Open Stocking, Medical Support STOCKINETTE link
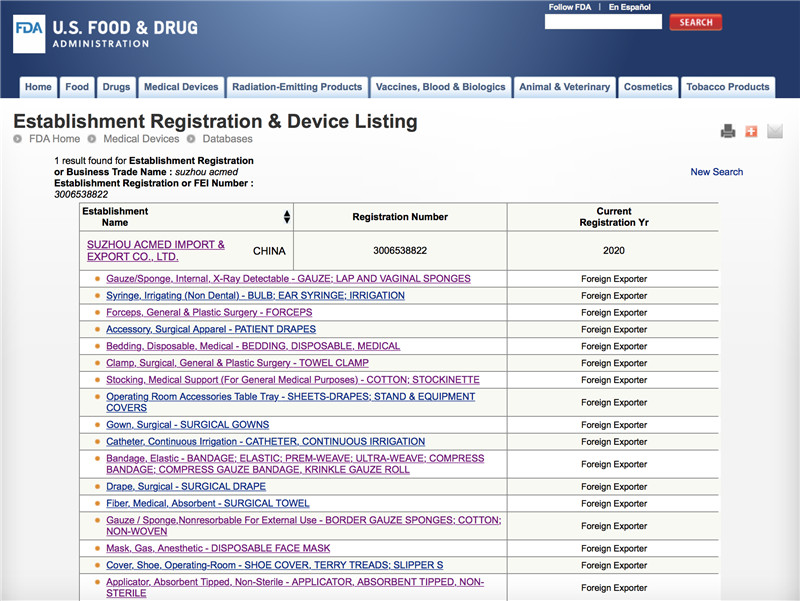This screenshot has width=800, height=601. tap(293, 380)
